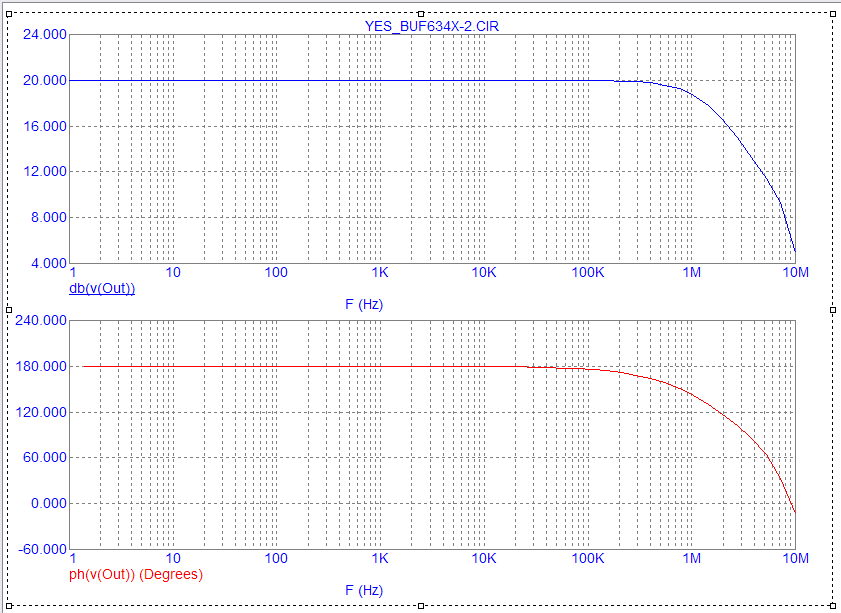Image resolution: width=841 pixels, height=613 pixels.
Task: Click the F (Hz) label under the phase plot
Action: 364,590
